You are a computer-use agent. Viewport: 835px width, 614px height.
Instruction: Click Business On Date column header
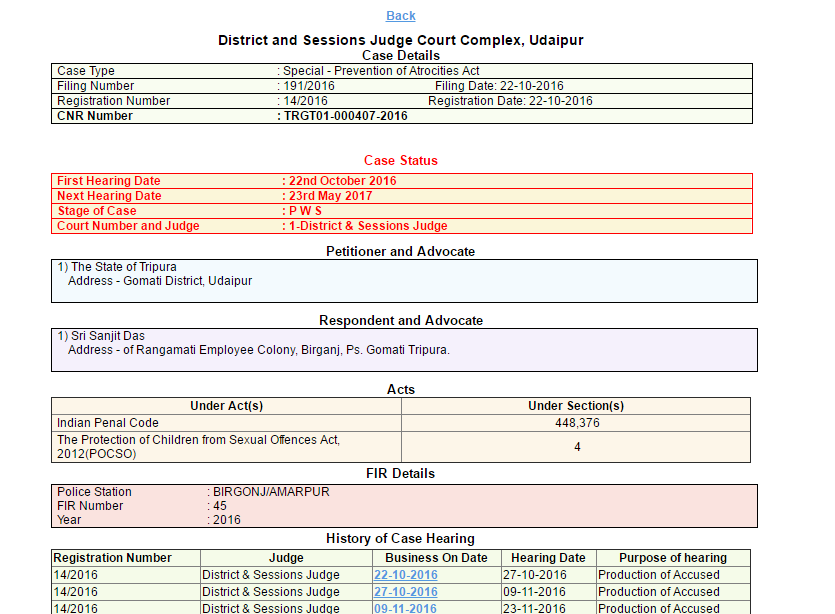point(436,558)
